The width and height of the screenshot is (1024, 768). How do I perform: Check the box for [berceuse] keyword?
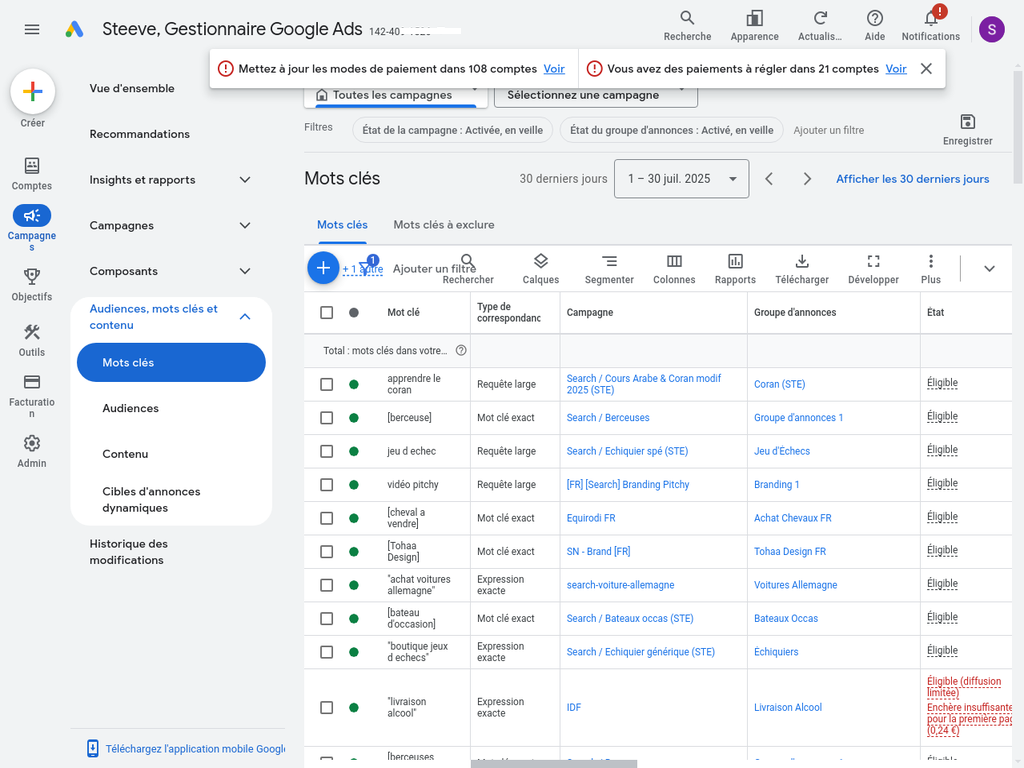pos(327,418)
